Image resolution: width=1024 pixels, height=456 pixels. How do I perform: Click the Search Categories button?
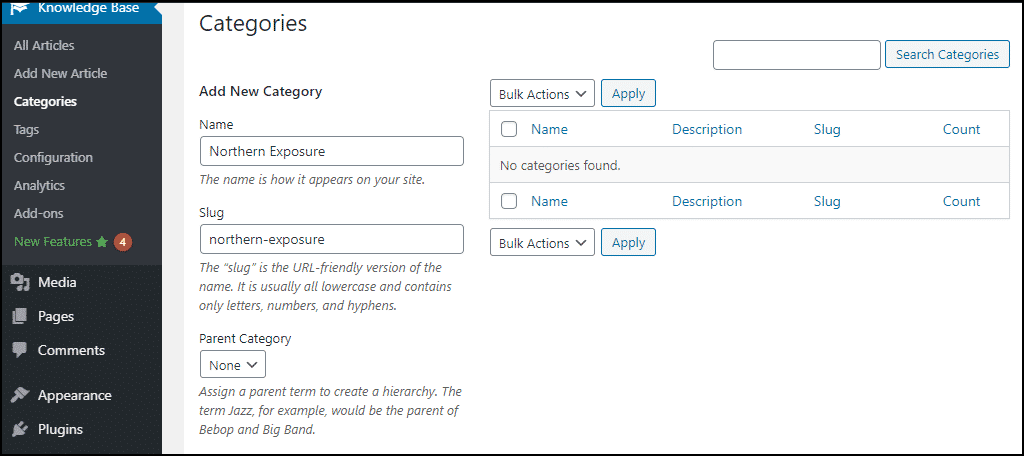click(947, 54)
